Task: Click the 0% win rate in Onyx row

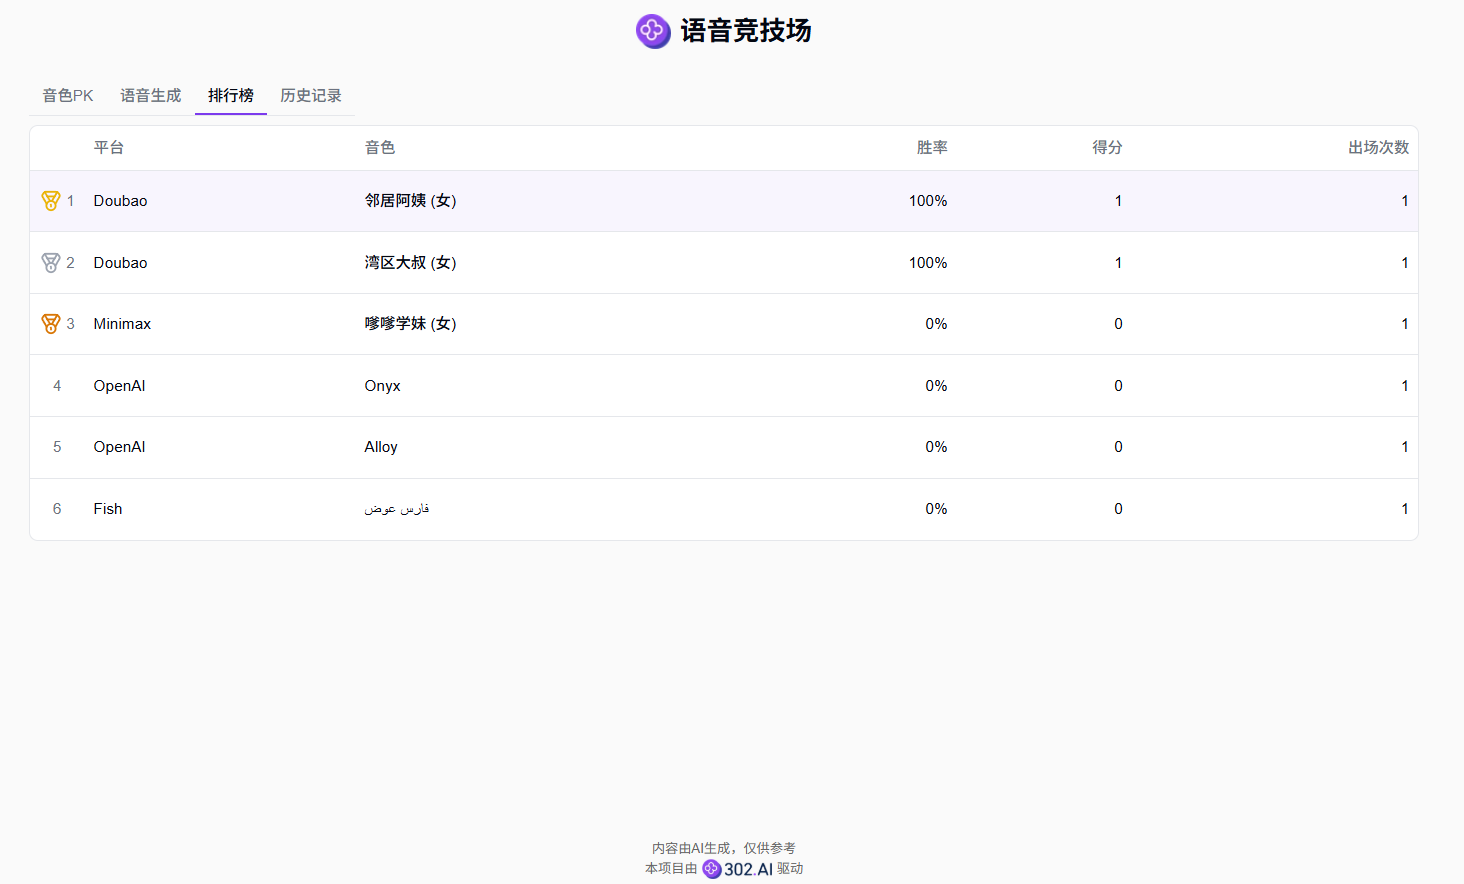Action: point(936,386)
